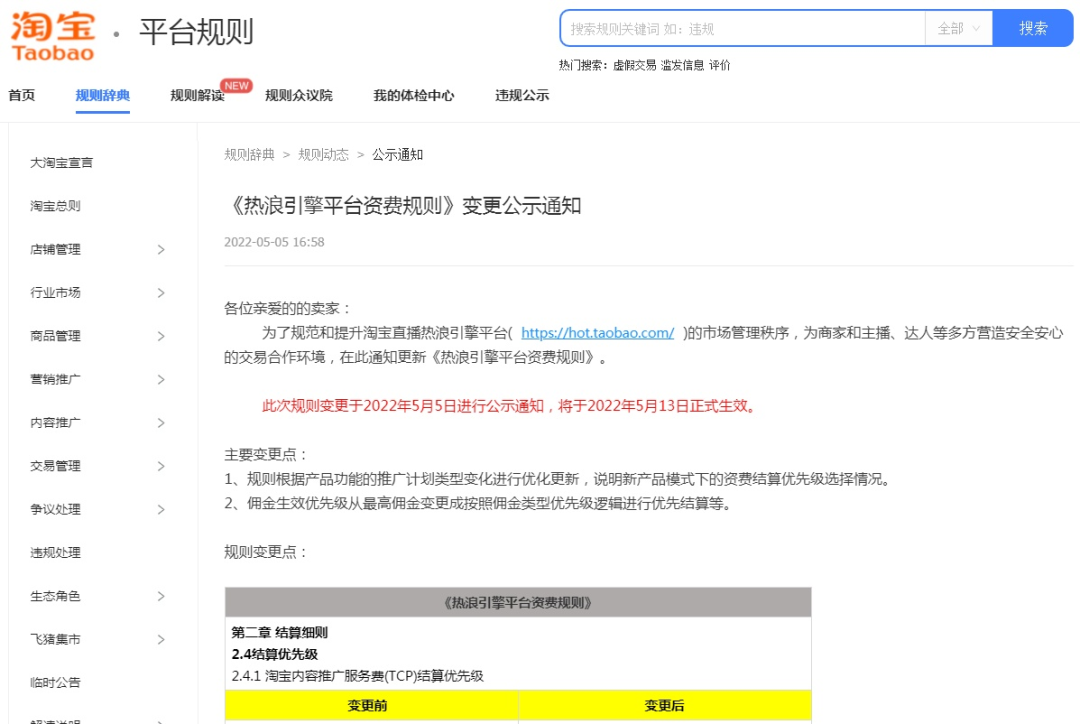Click the 搜索 button
The height and width of the screenshot is (724, 1080).
click(x=1032, y=28)
